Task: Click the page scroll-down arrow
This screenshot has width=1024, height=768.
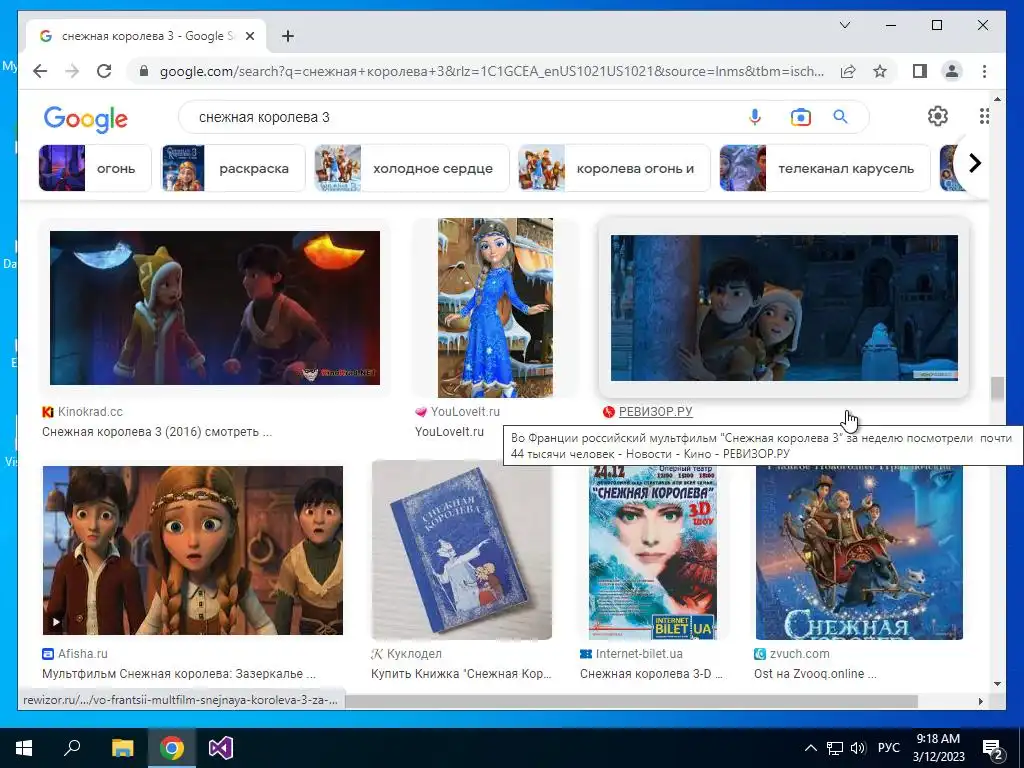Action: click(x=997, y=684)
